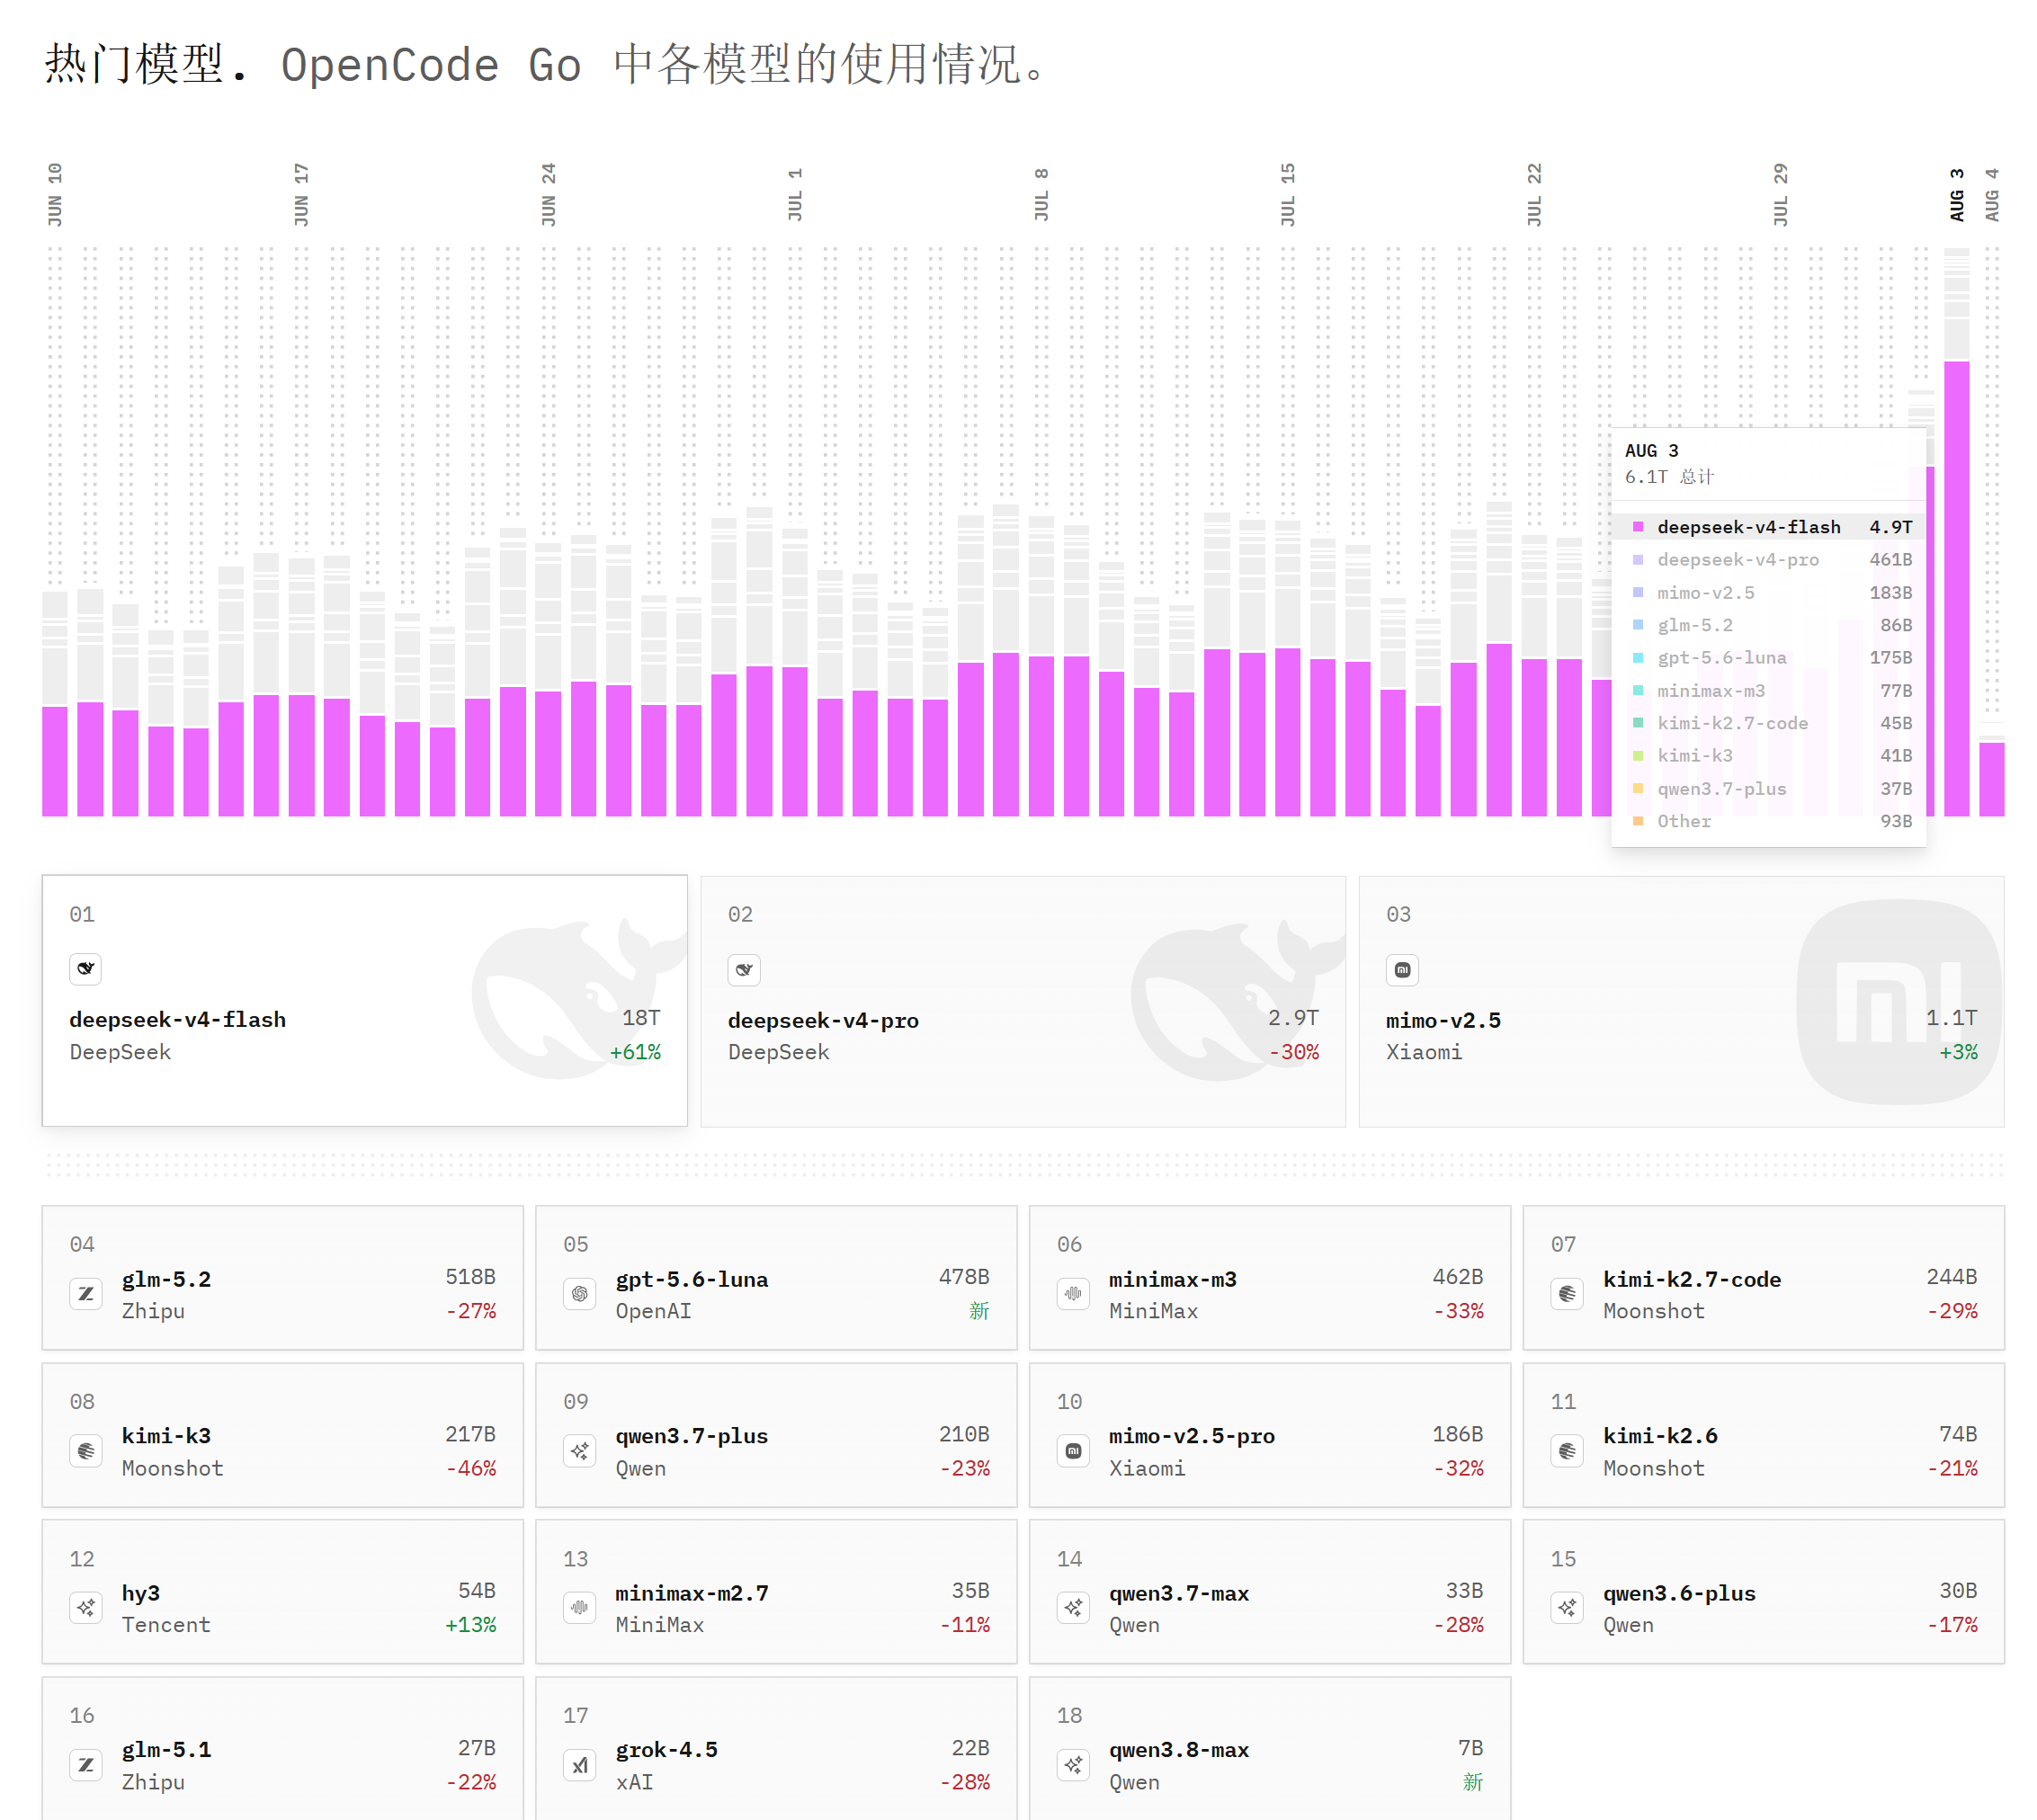This screenshot has width=2037, height=1820.
Task: Click the deepseek-v4-pro legend swatch in tooltip
Action: (x=1638, y=560)
